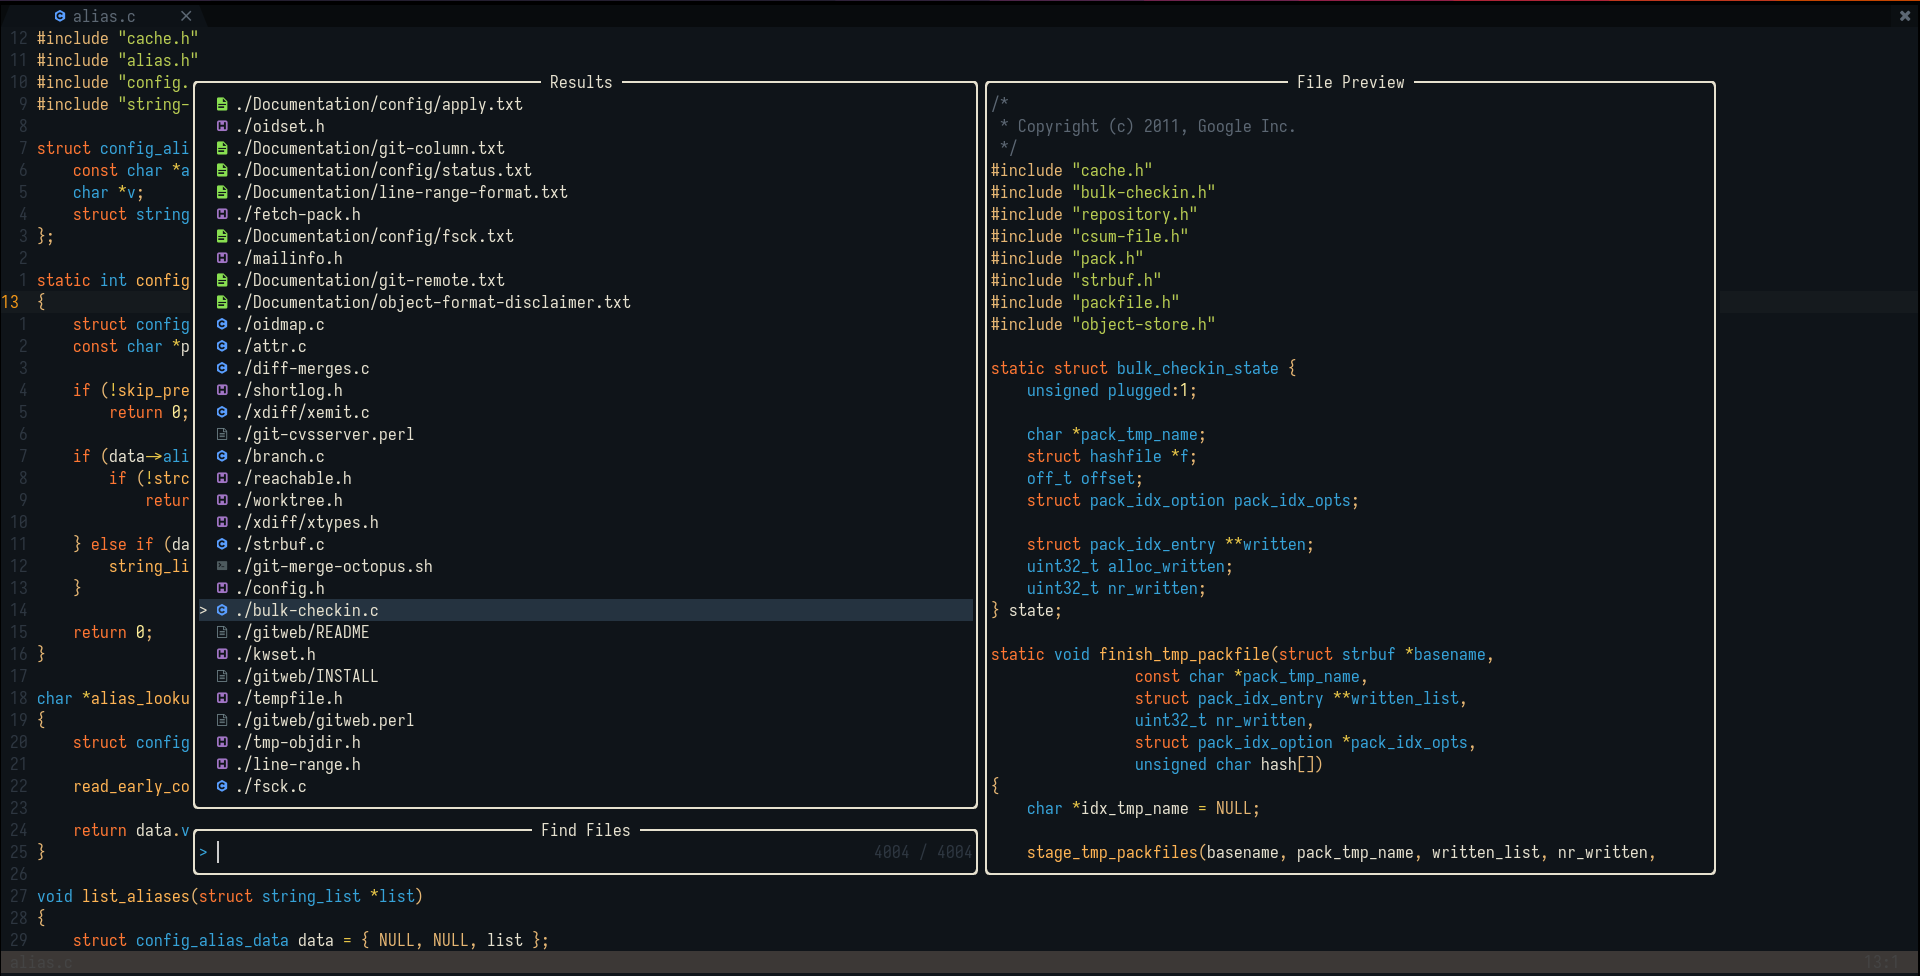The width and height of the screenshot is (1920, 976).
Task: Click the shell script icon beside git-merge-octopus.sh
Action: click(x=221, y=566)
